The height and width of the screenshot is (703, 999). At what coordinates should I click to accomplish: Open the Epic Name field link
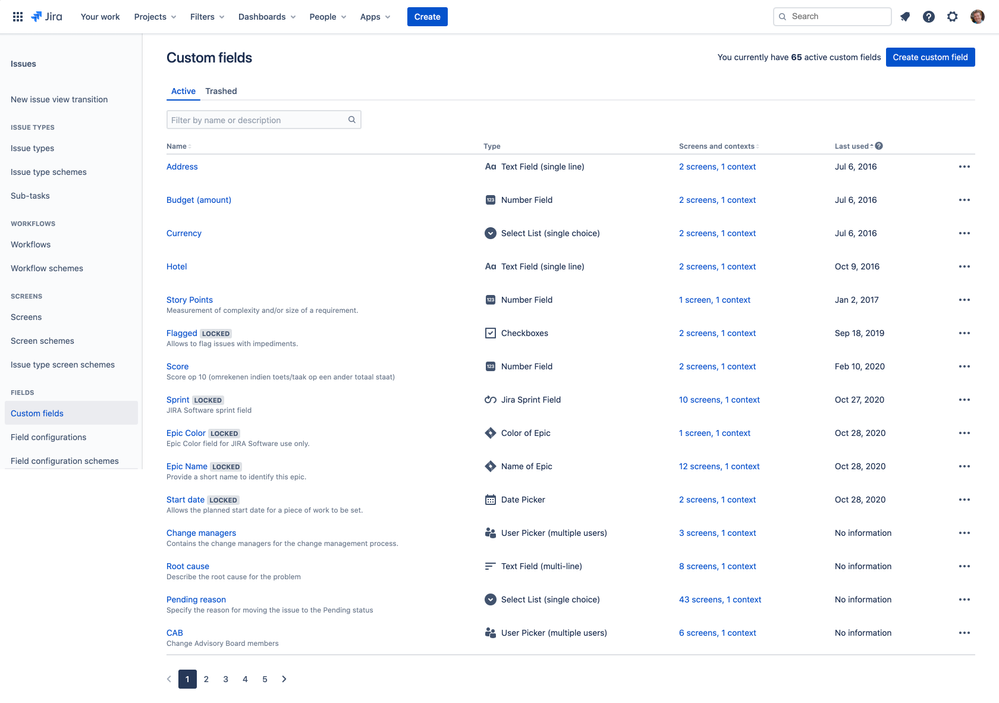187,467
